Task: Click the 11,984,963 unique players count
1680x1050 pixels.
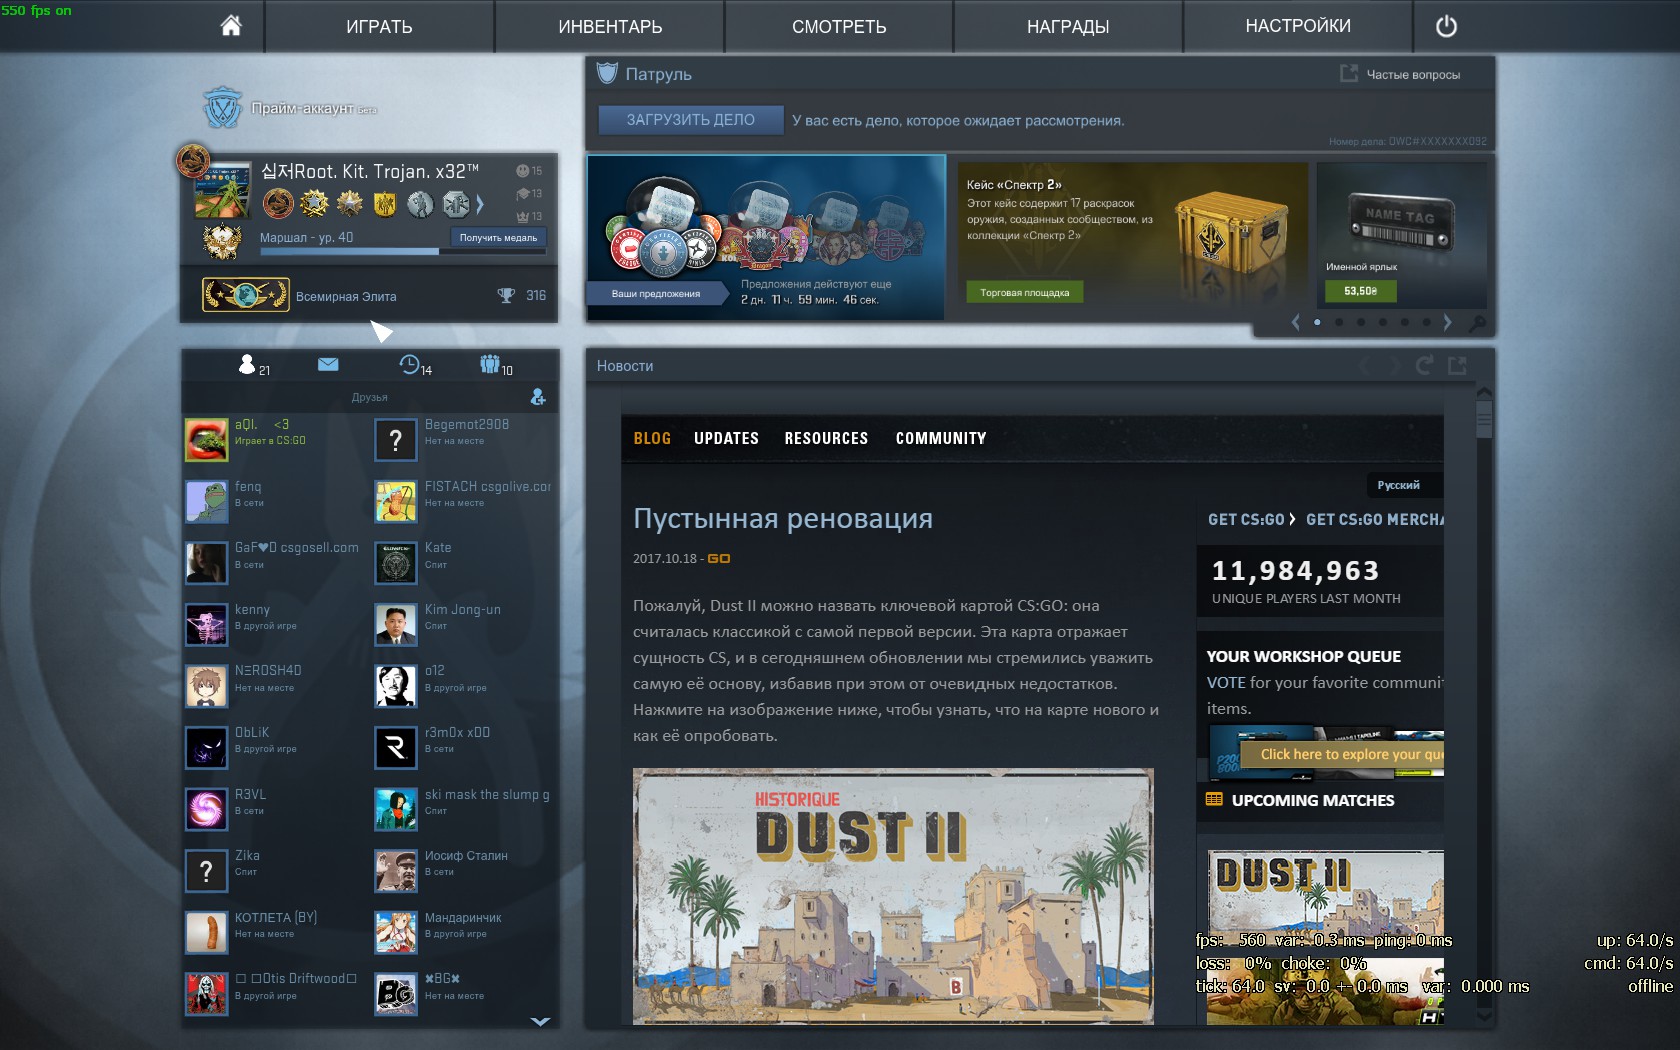Action: pyautogui.click(x=1295, y=570)
